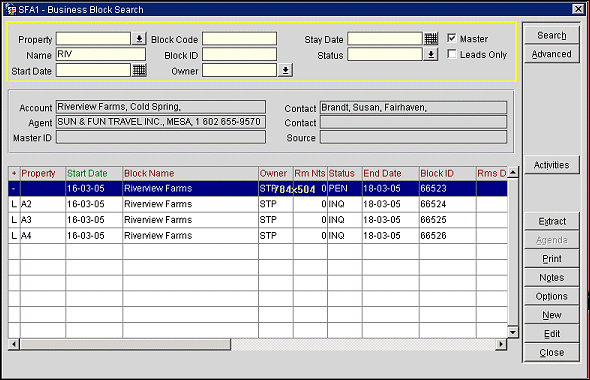Open the Notes button
590x380 pixels.
[x=552, y=278]
